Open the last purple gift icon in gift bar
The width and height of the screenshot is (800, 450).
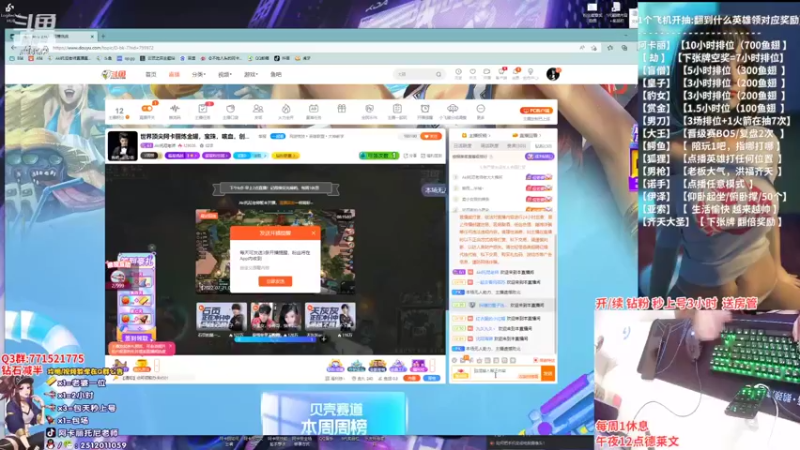click(418, 365)
